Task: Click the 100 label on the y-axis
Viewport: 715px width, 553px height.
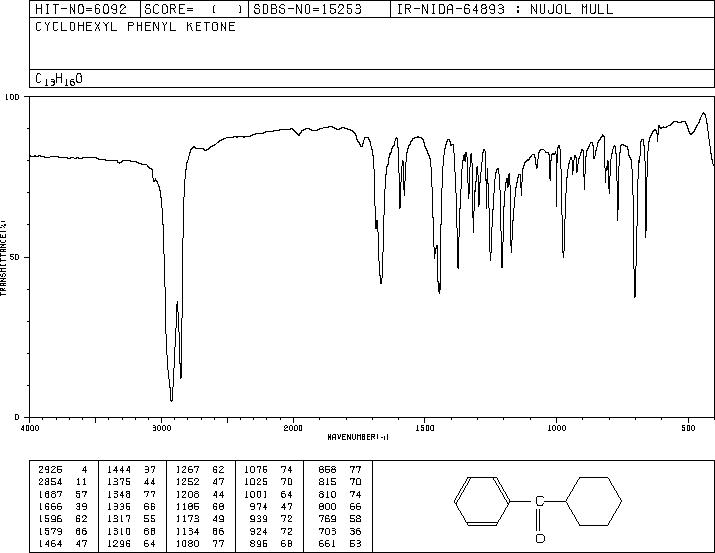Action: coord(12,97)
